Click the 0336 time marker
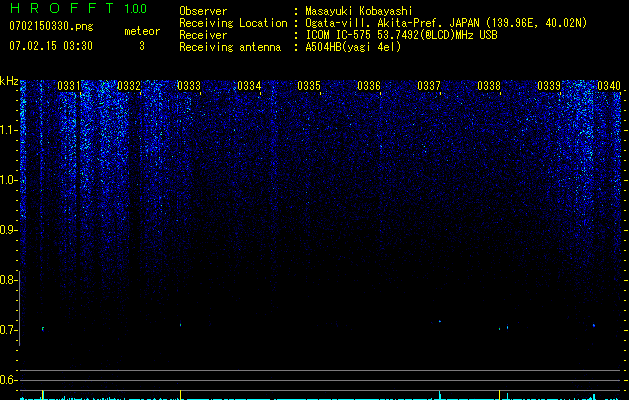The height and width of the screenshot is (400, 629). (369, 86)
